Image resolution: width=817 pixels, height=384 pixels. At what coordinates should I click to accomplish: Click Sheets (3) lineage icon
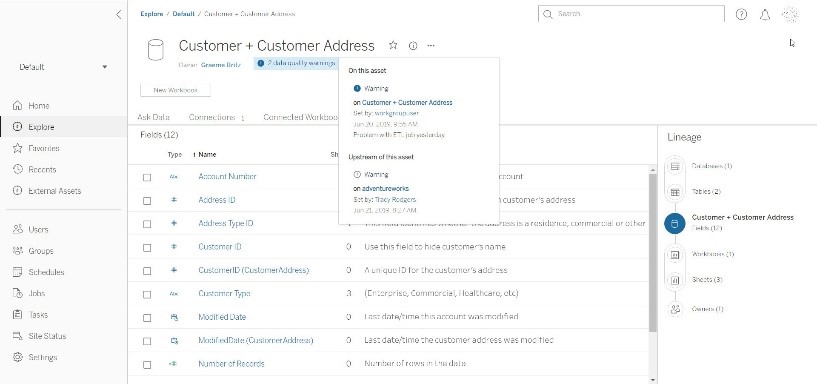(x=675, y=280)
